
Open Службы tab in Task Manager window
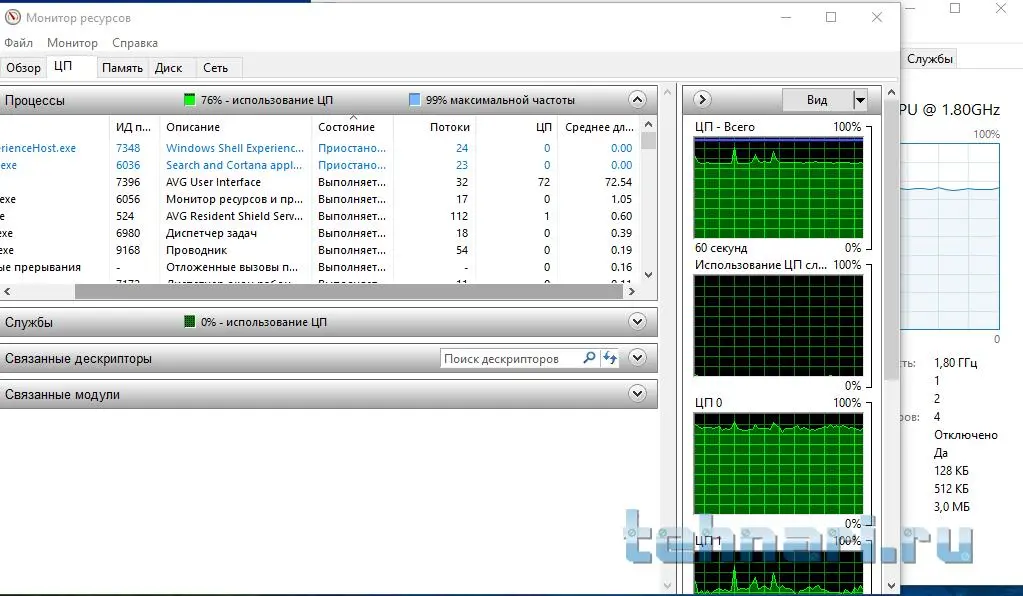(930, 59)
